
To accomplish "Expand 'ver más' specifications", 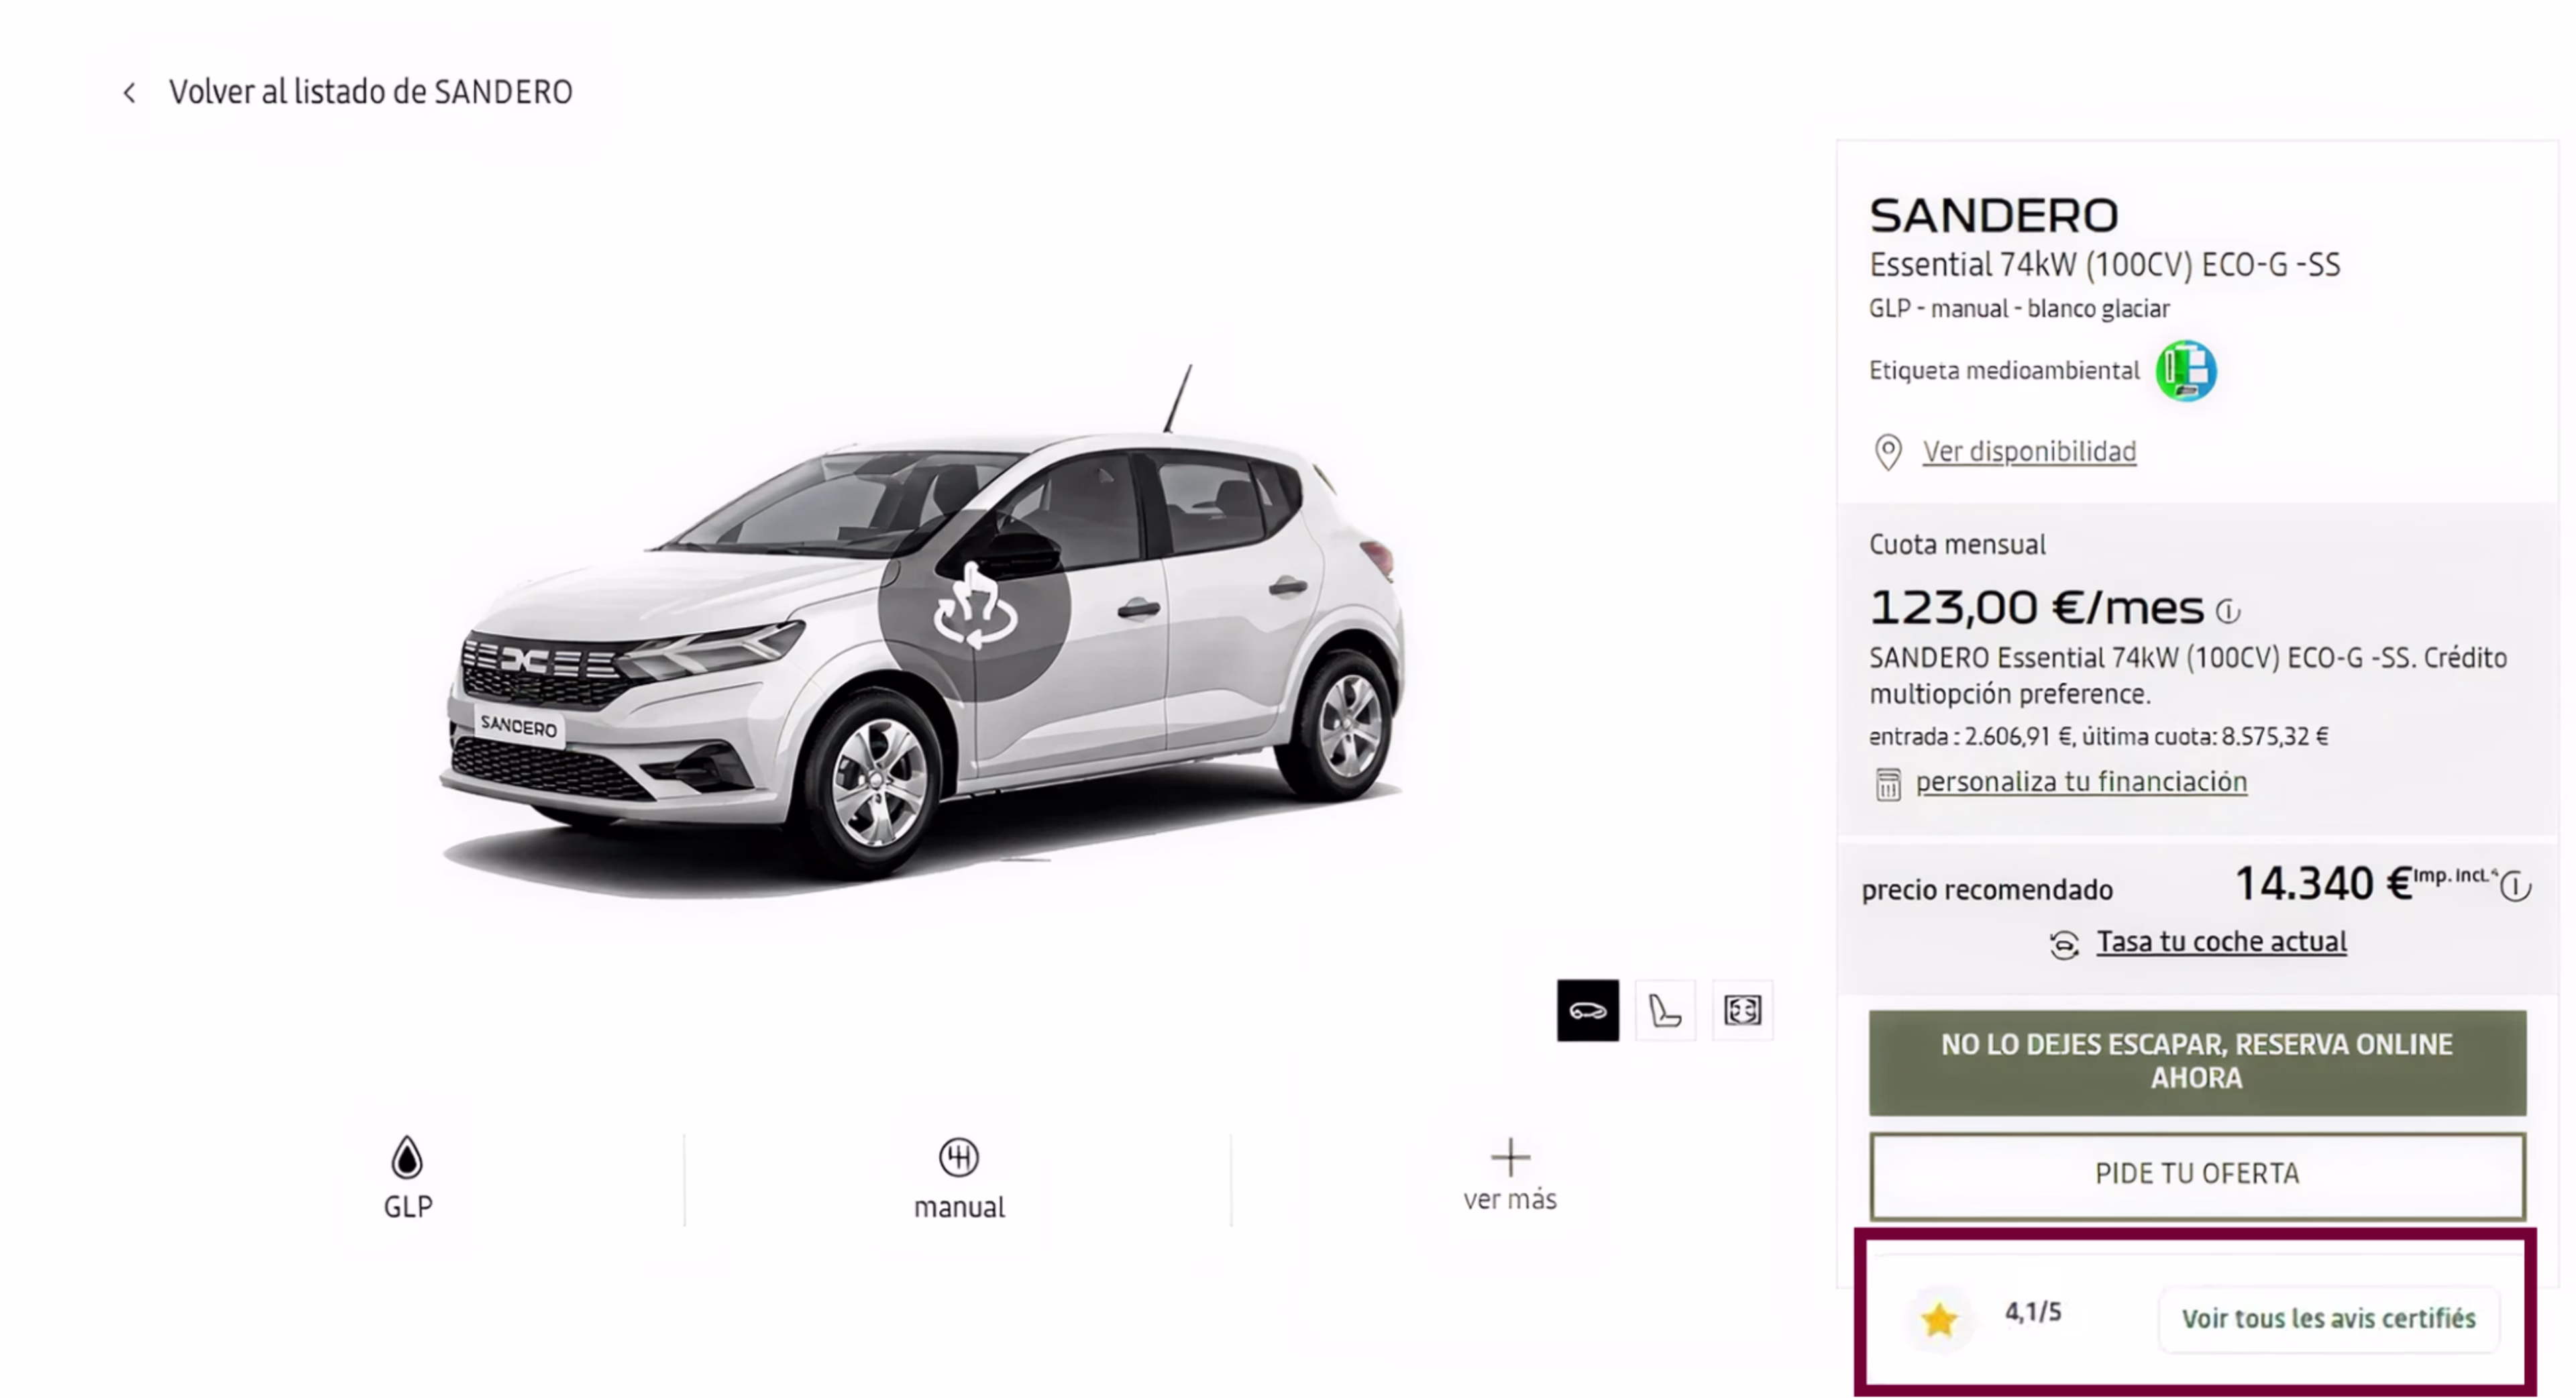I will click(x=1509, y=1176).
